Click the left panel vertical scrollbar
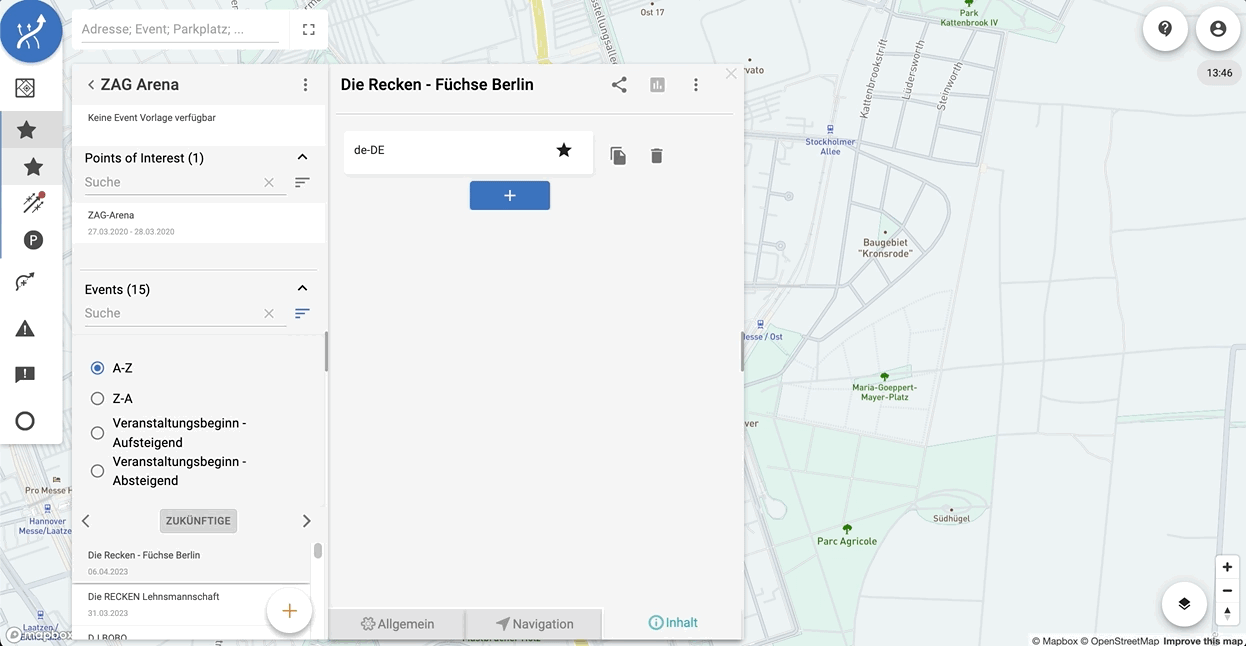Image resolution: width=1246 pixels, height=646 pixels. coord(326,352)
